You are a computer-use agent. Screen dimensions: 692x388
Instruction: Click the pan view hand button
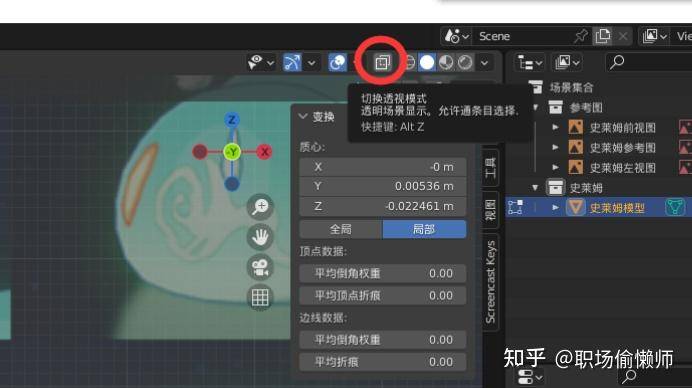pos(260,237)
